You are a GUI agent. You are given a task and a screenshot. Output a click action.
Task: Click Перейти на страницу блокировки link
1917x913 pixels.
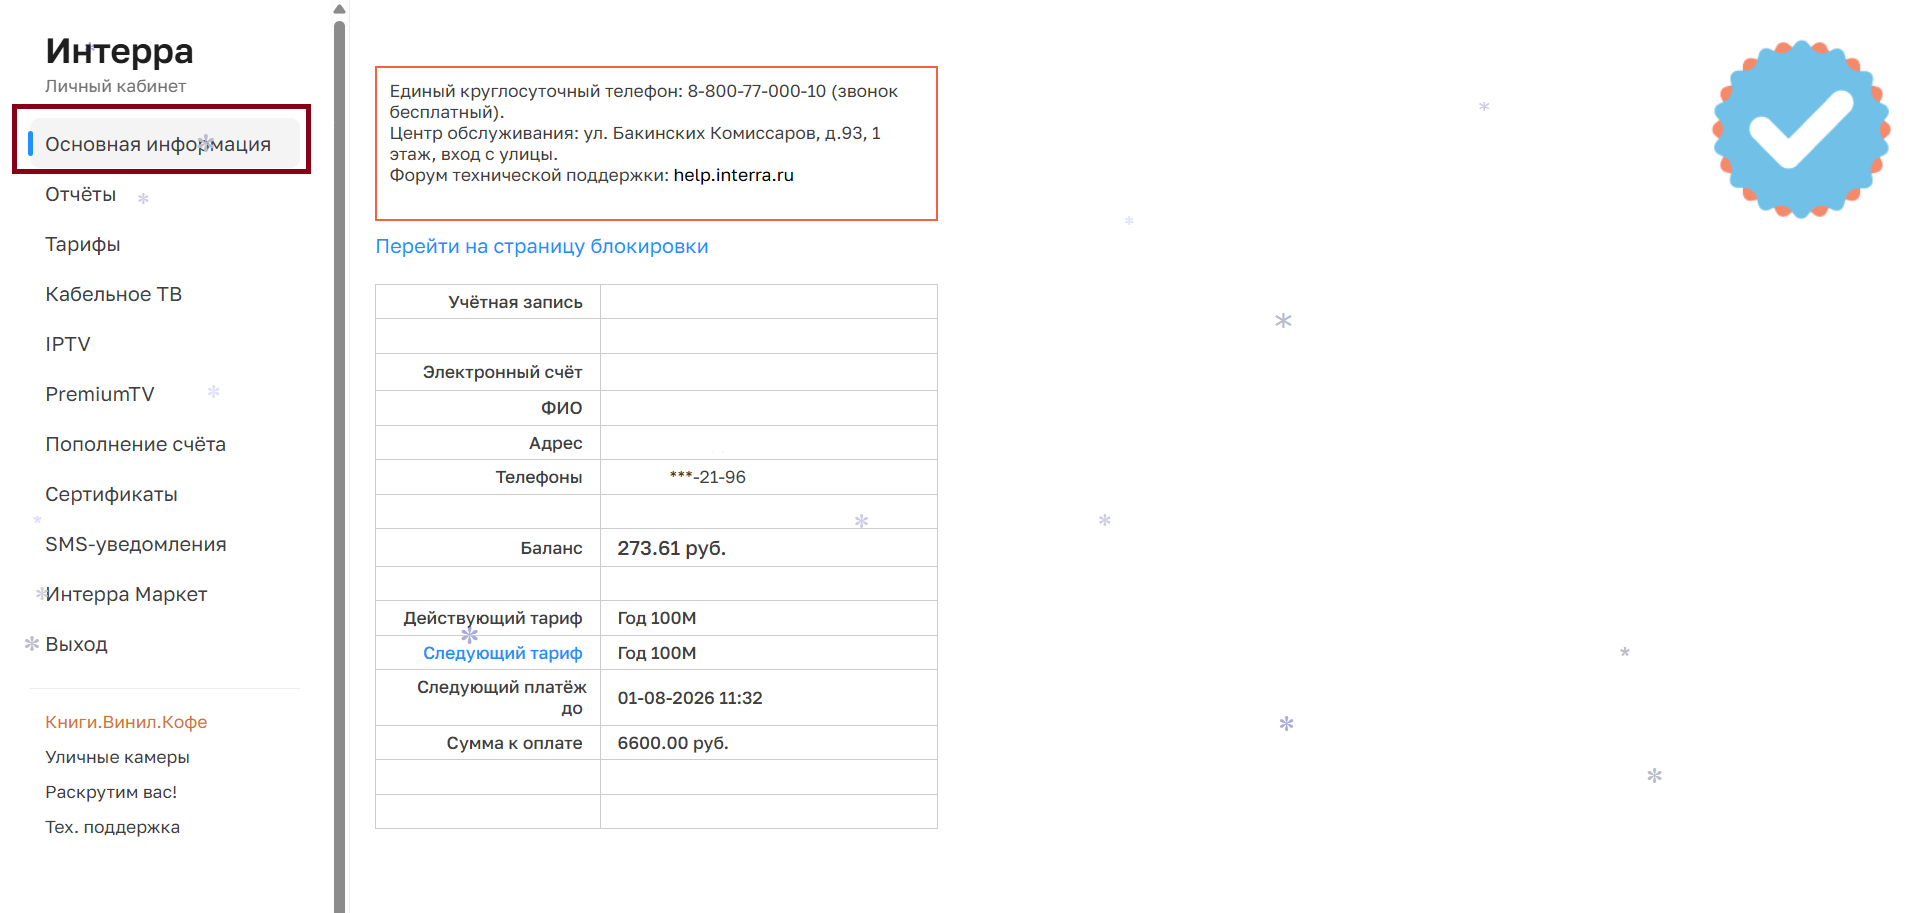541,246
